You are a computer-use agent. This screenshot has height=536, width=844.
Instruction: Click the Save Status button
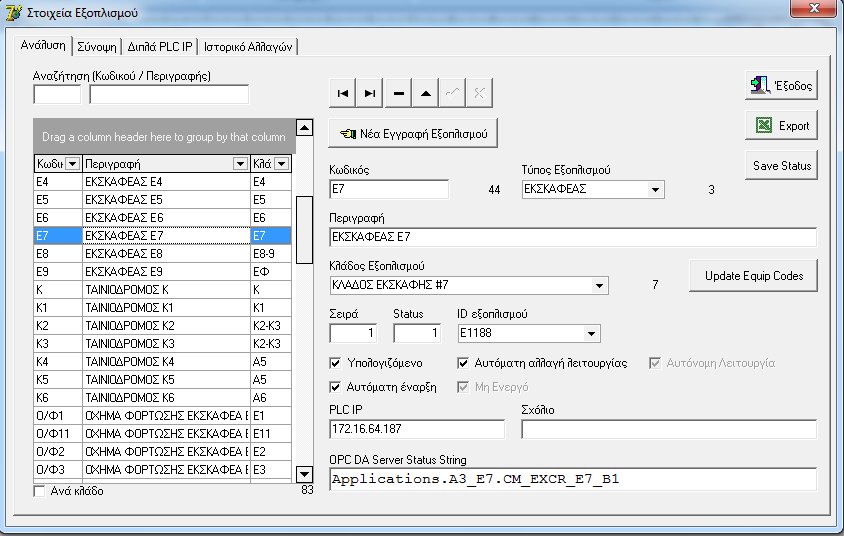click(781, 165)
